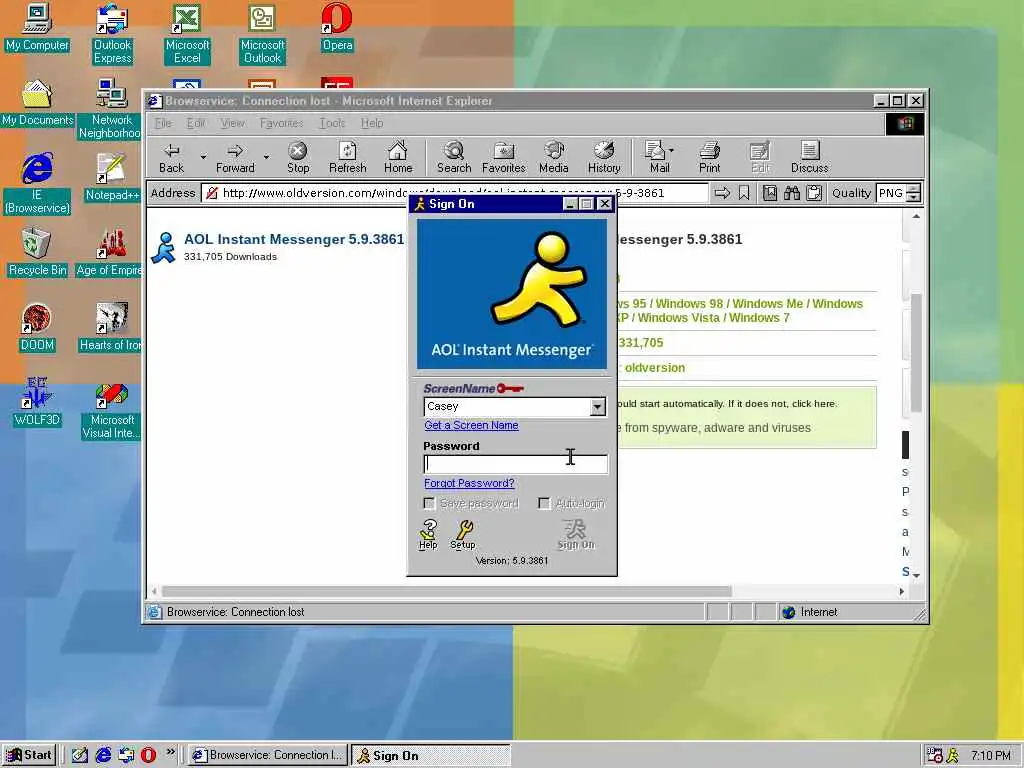This screenshot has height=768, width=1024.
Task: Click the horizontal scrollbar thumb in browser
Action: coord(447,591)
